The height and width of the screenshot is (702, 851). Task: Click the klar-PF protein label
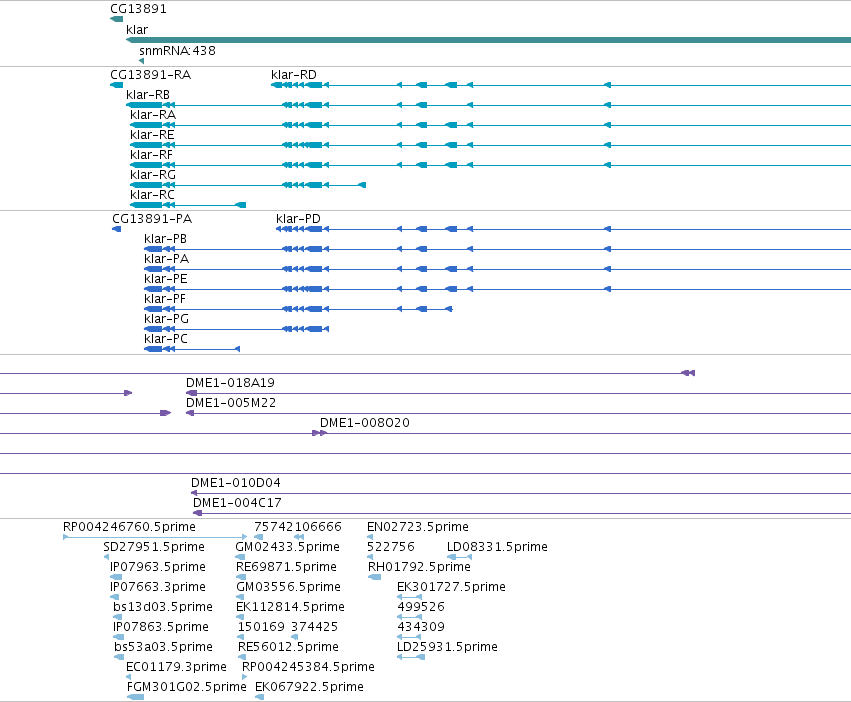coord(165,299)
